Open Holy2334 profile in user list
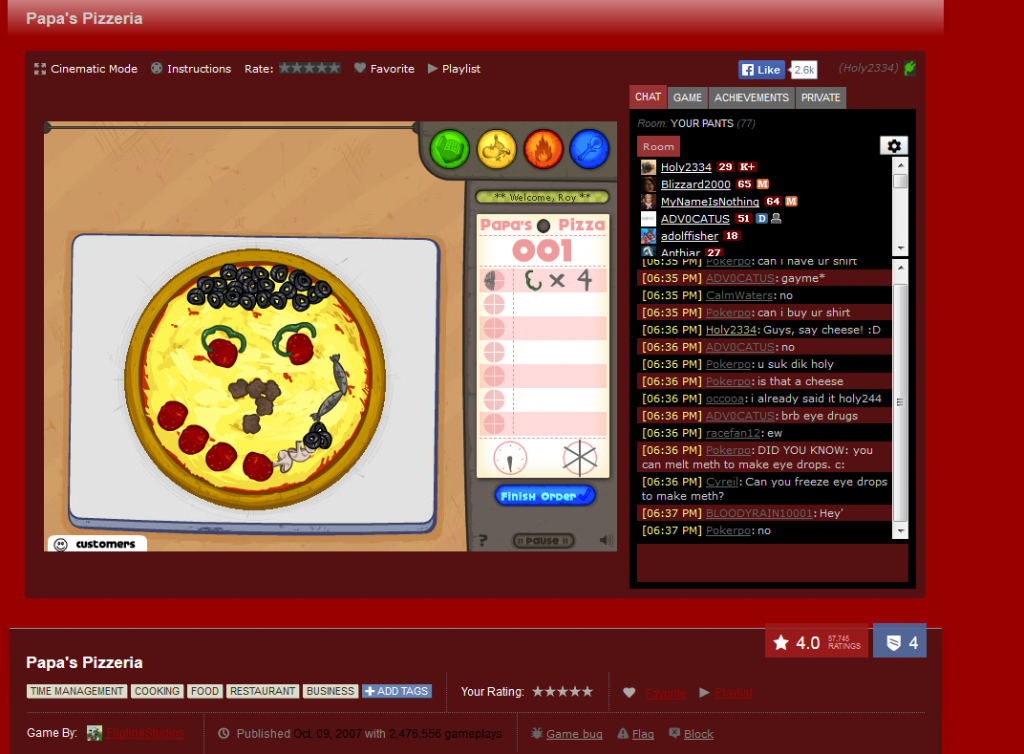The width and height of the screenshot is (1024, 754). 686,167
